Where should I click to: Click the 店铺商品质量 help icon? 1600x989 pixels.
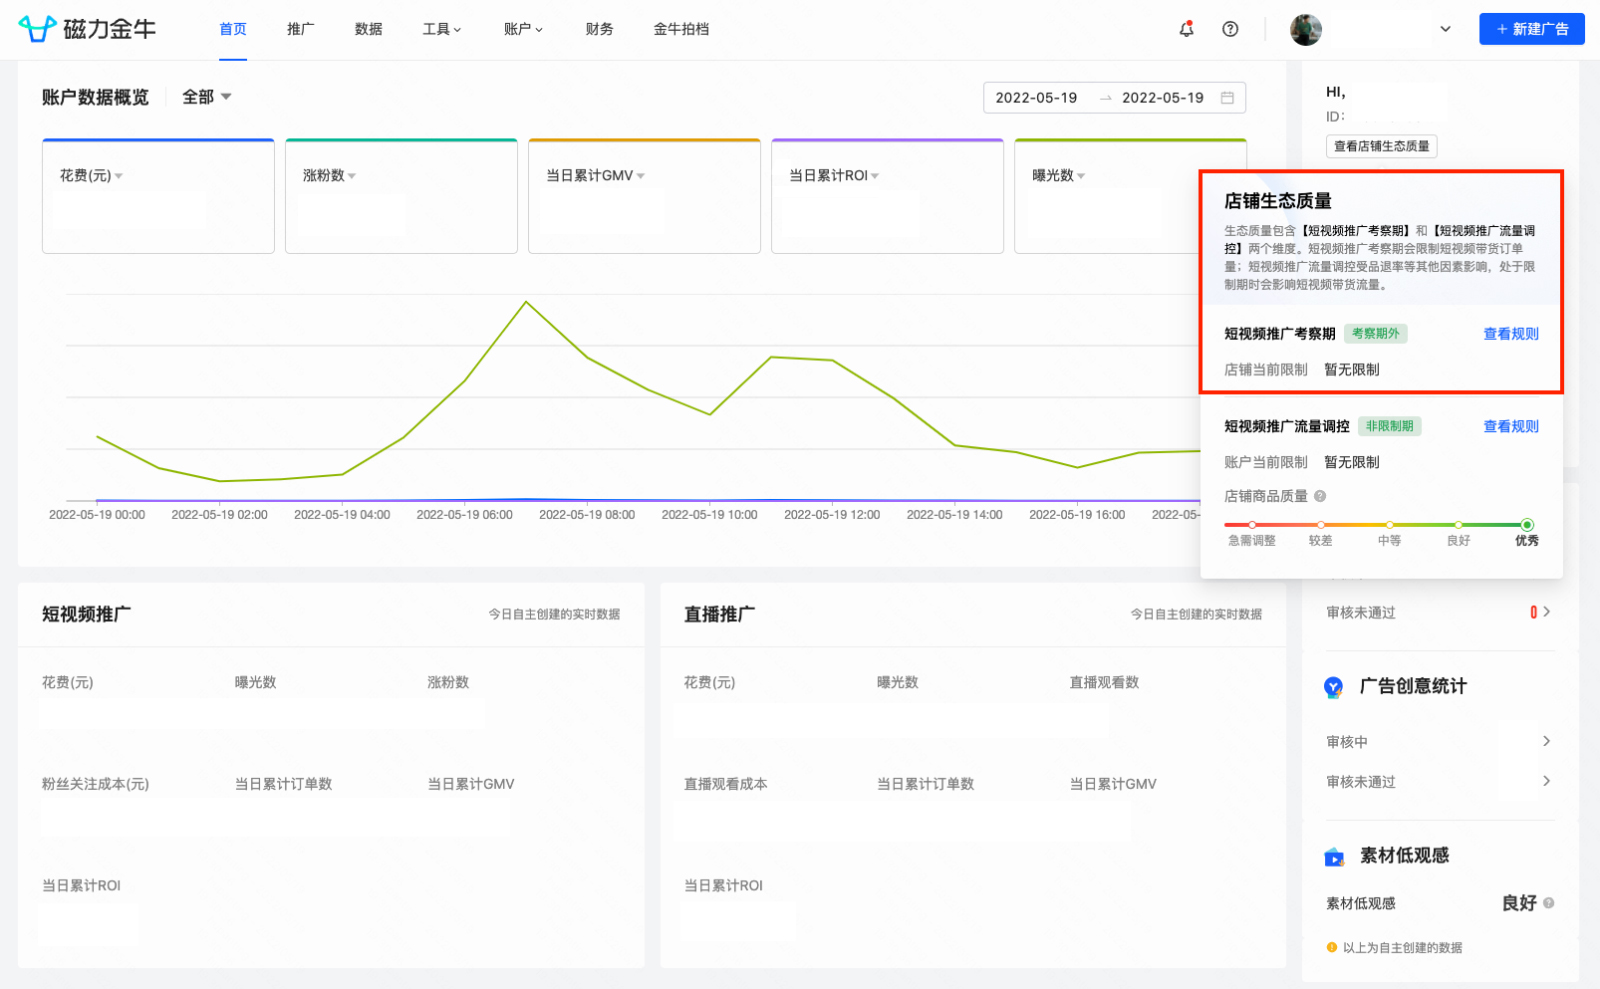[x=1320, y=496]
